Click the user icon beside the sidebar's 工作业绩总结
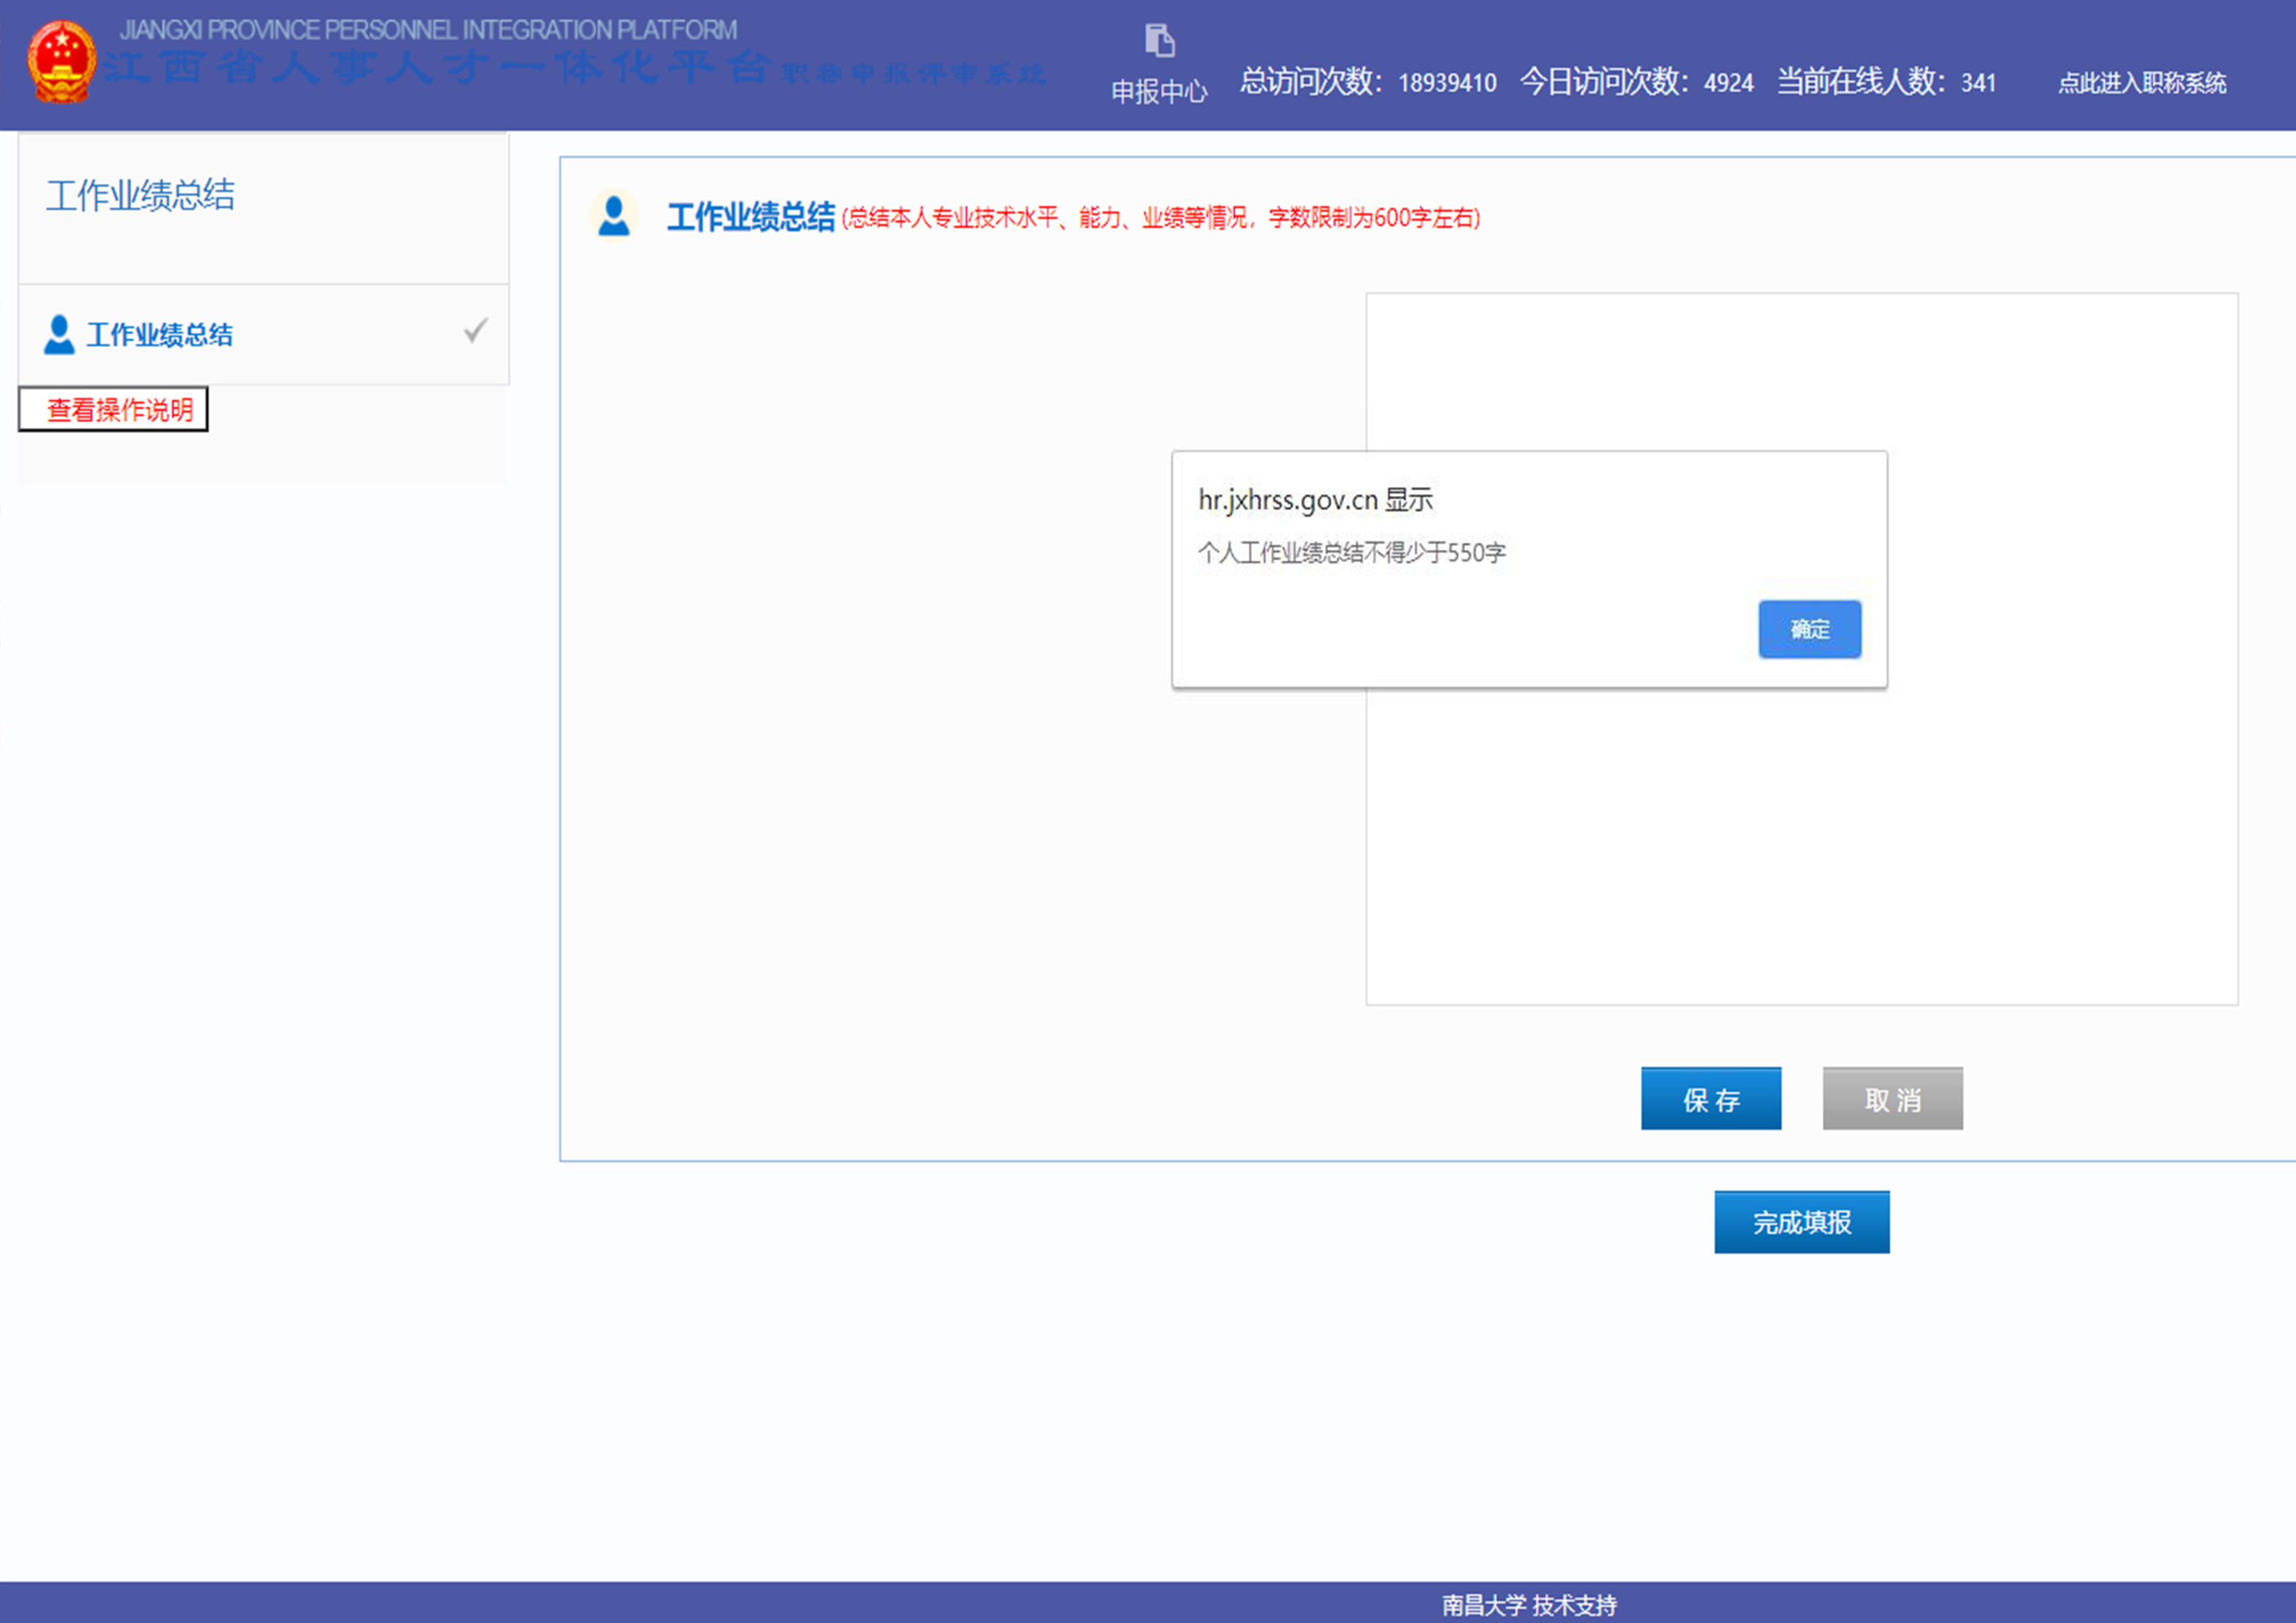The image size is (2296, 1623). click(x=59, y=335)
